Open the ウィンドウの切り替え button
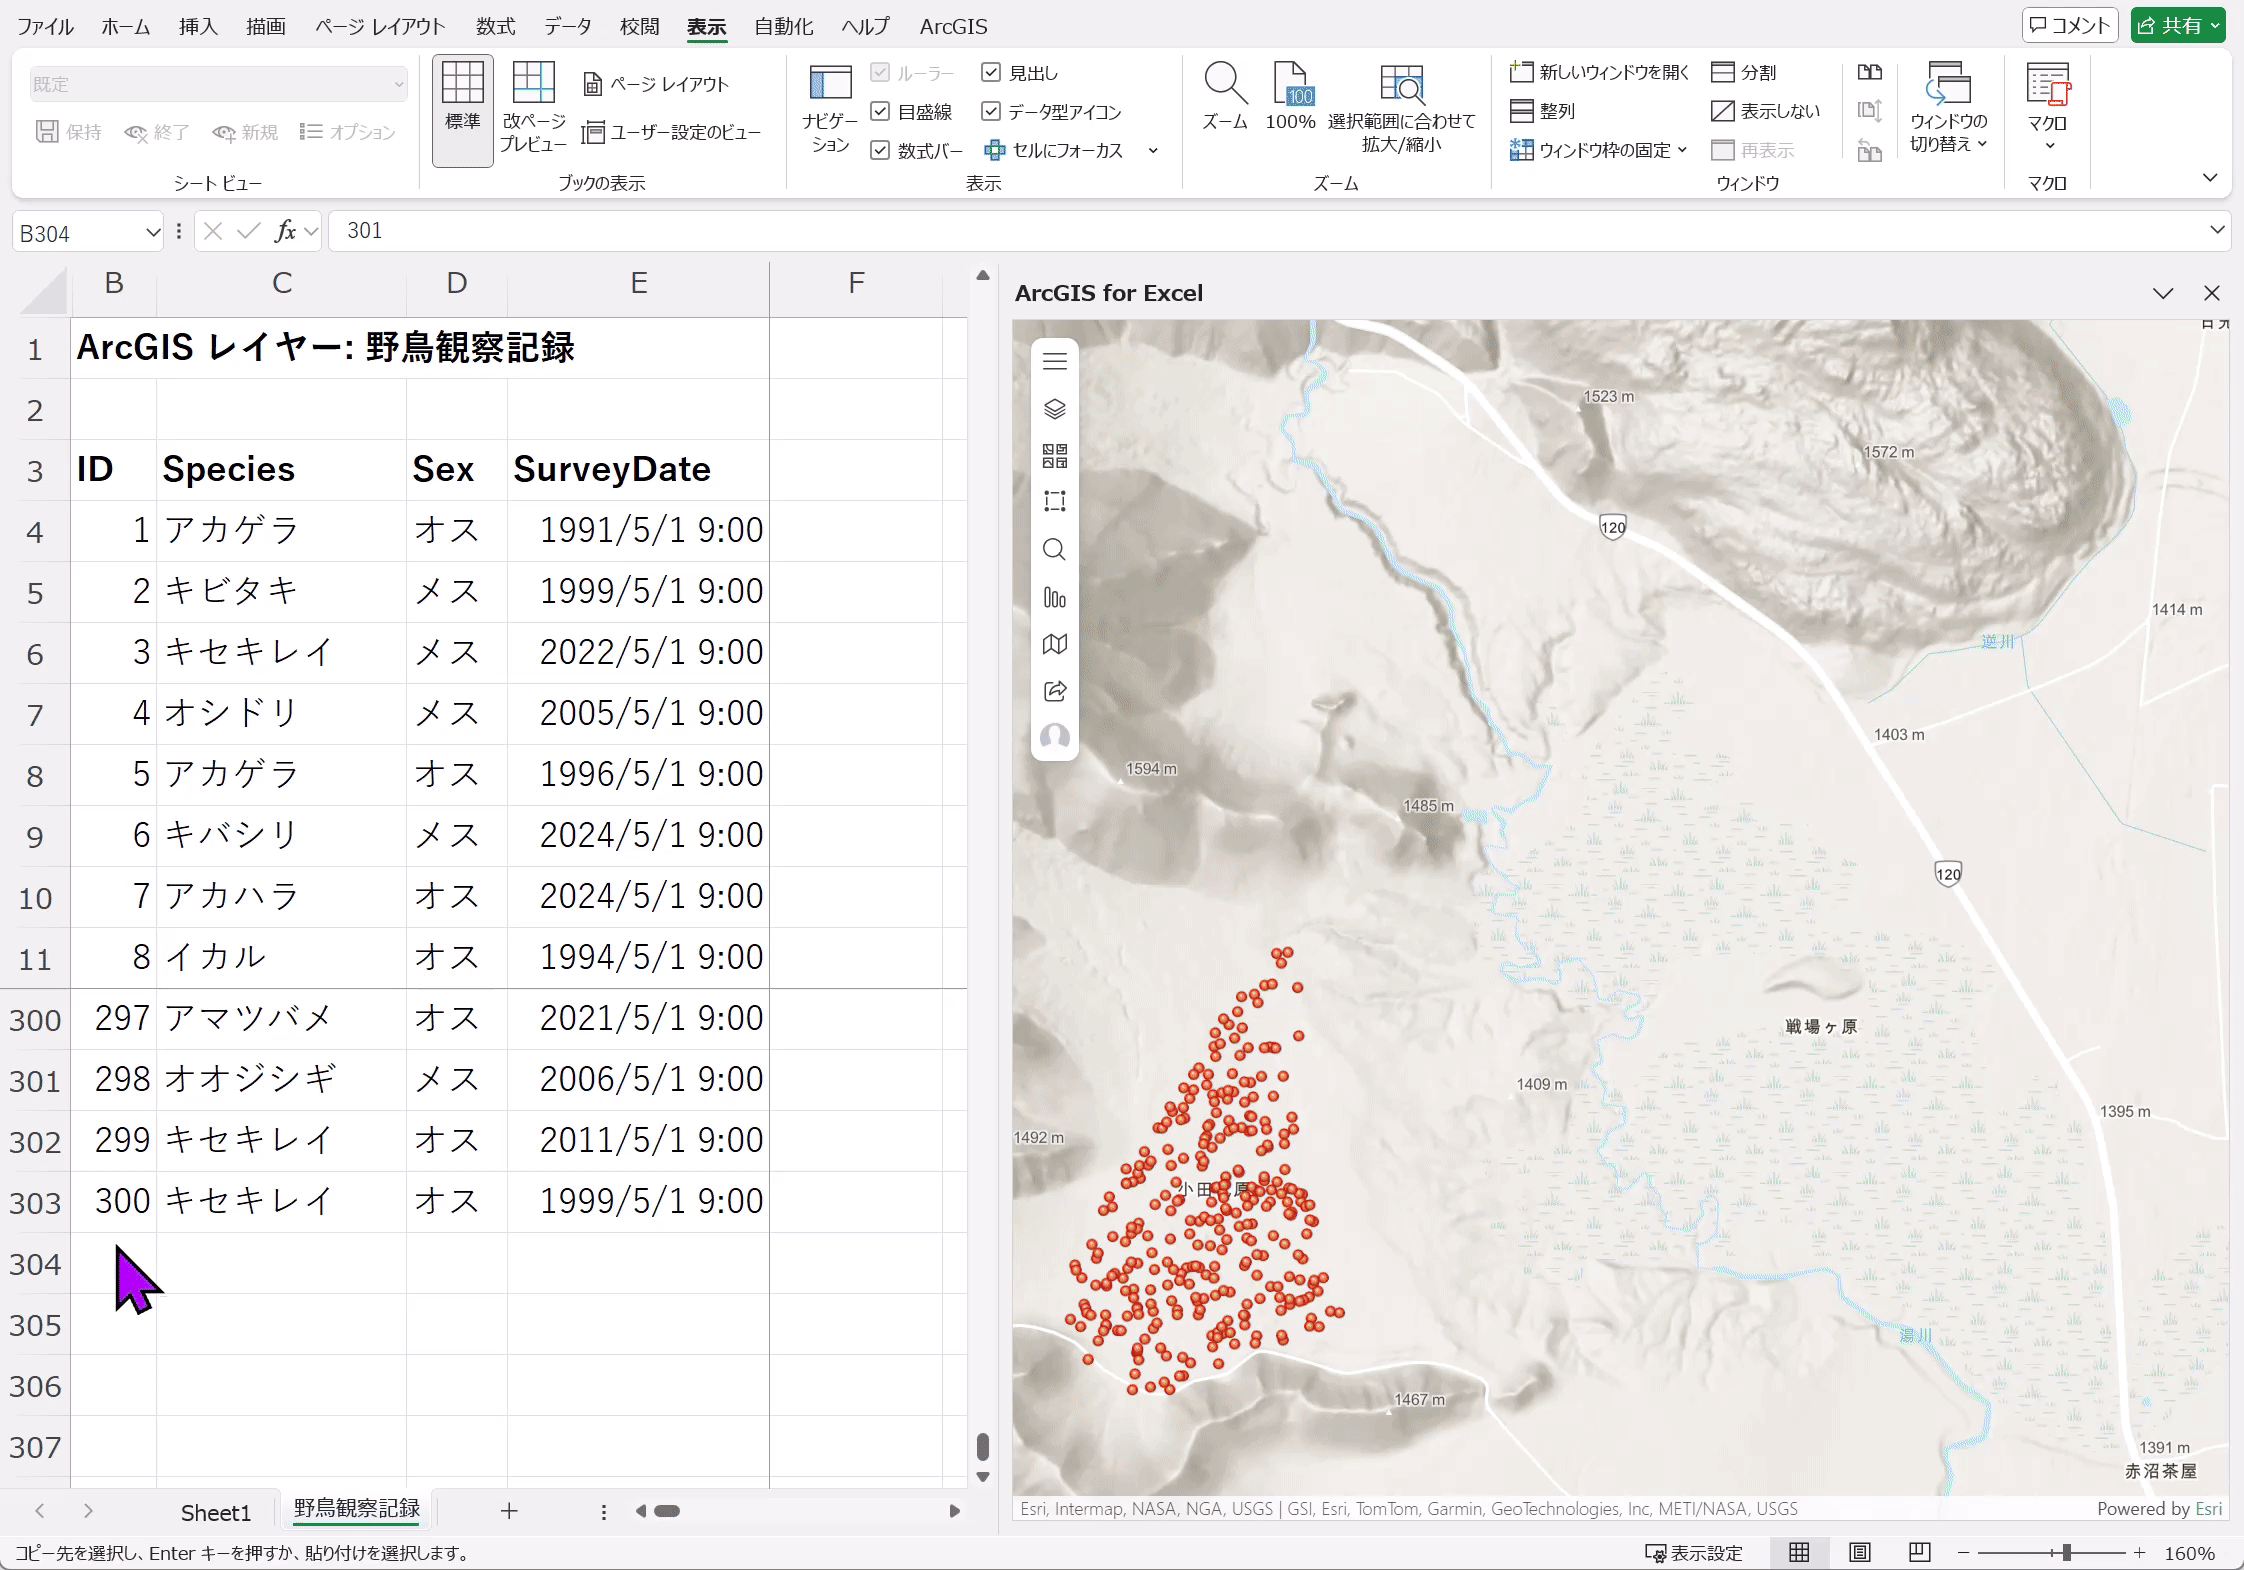The height and width of the screenshot is (1570, 2244). click(x=1948, y=109)
